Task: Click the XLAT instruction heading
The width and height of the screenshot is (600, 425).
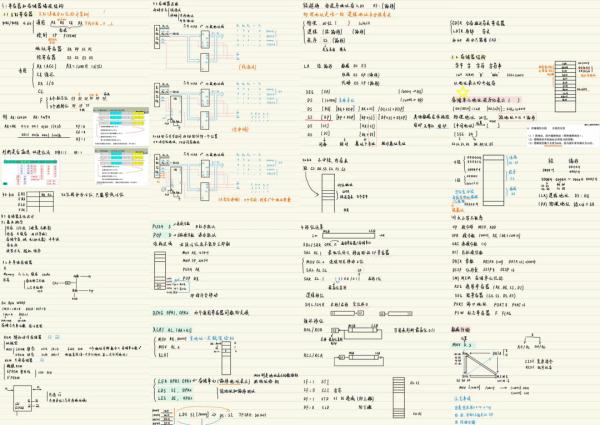Action: click(165, 329)
